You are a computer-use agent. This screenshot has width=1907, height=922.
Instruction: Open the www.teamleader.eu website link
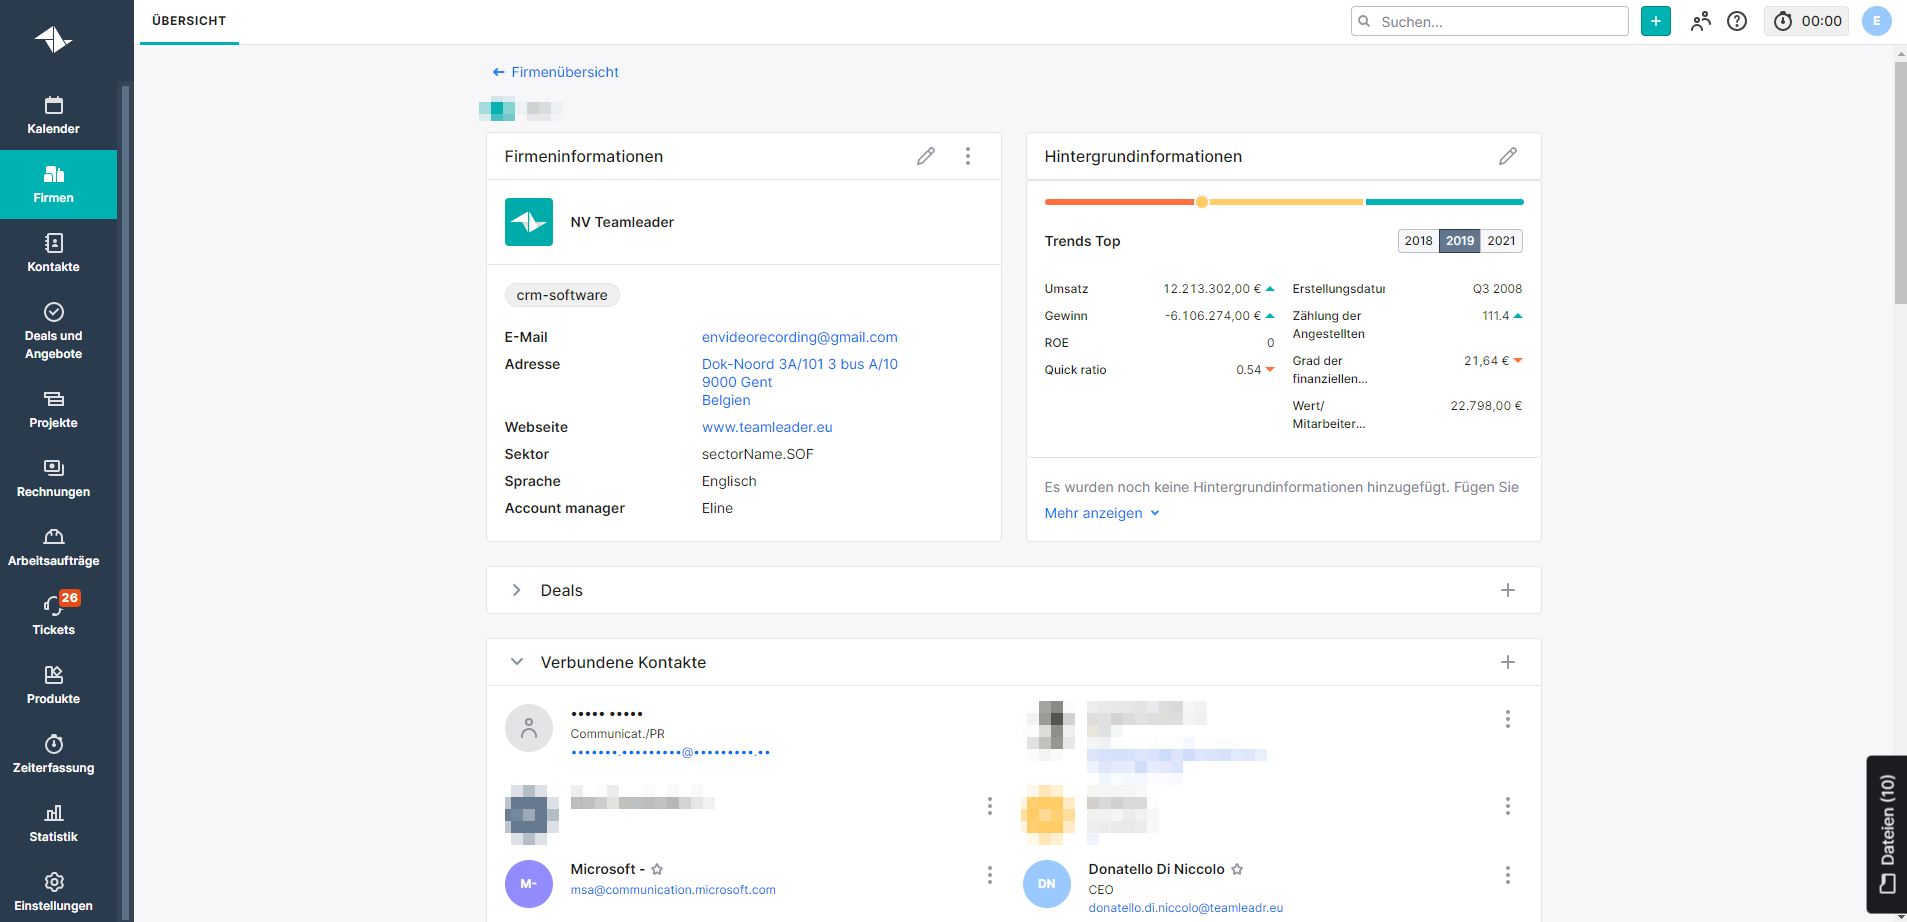[x=767, y=427]
